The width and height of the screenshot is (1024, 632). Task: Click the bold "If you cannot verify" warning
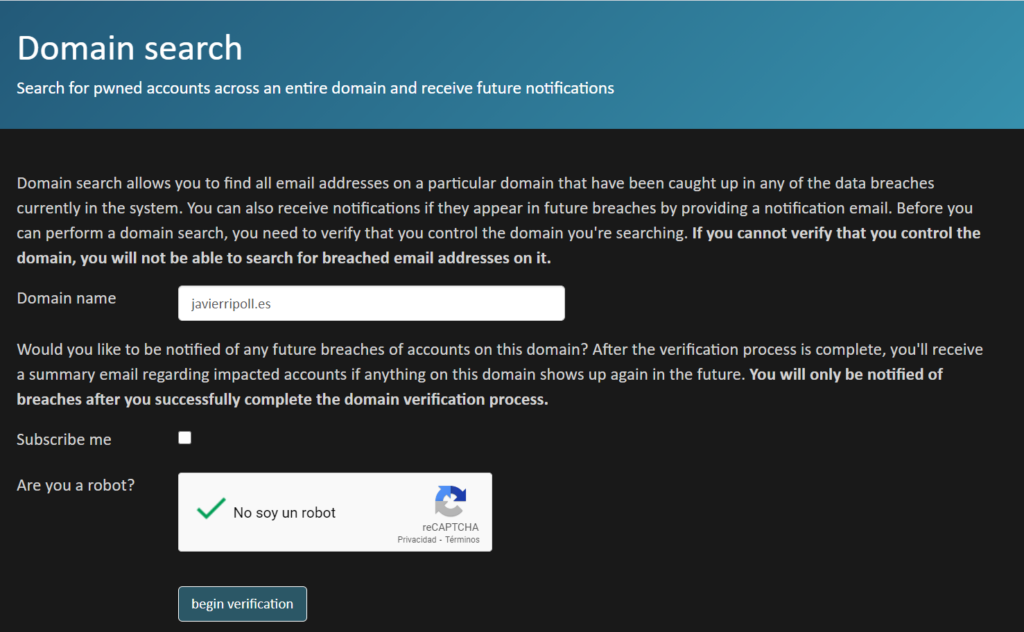pyautogui.click(x=498, y=245)
